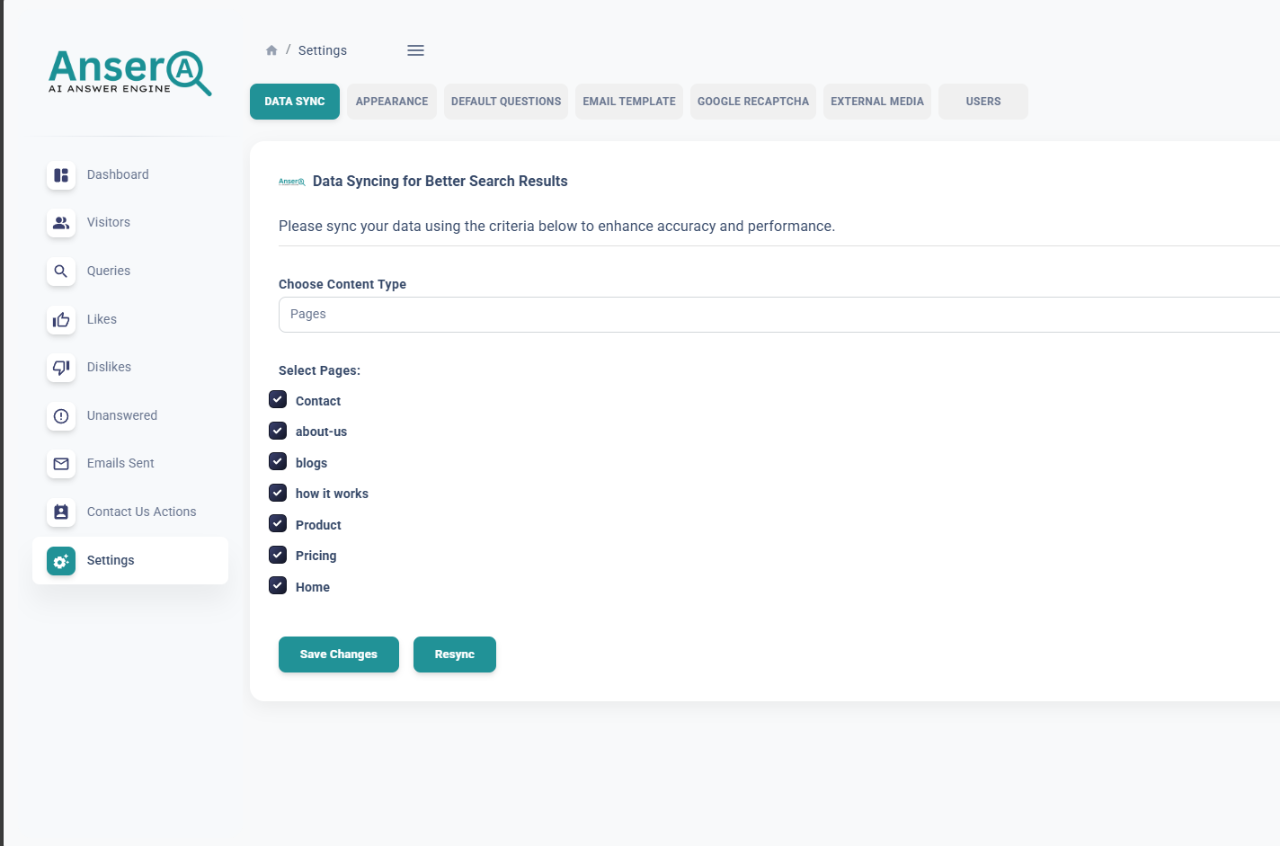This screenshot has height=846, width=1280.
Task: Click the Unanswered alert icon
Action: coord(61,416)
